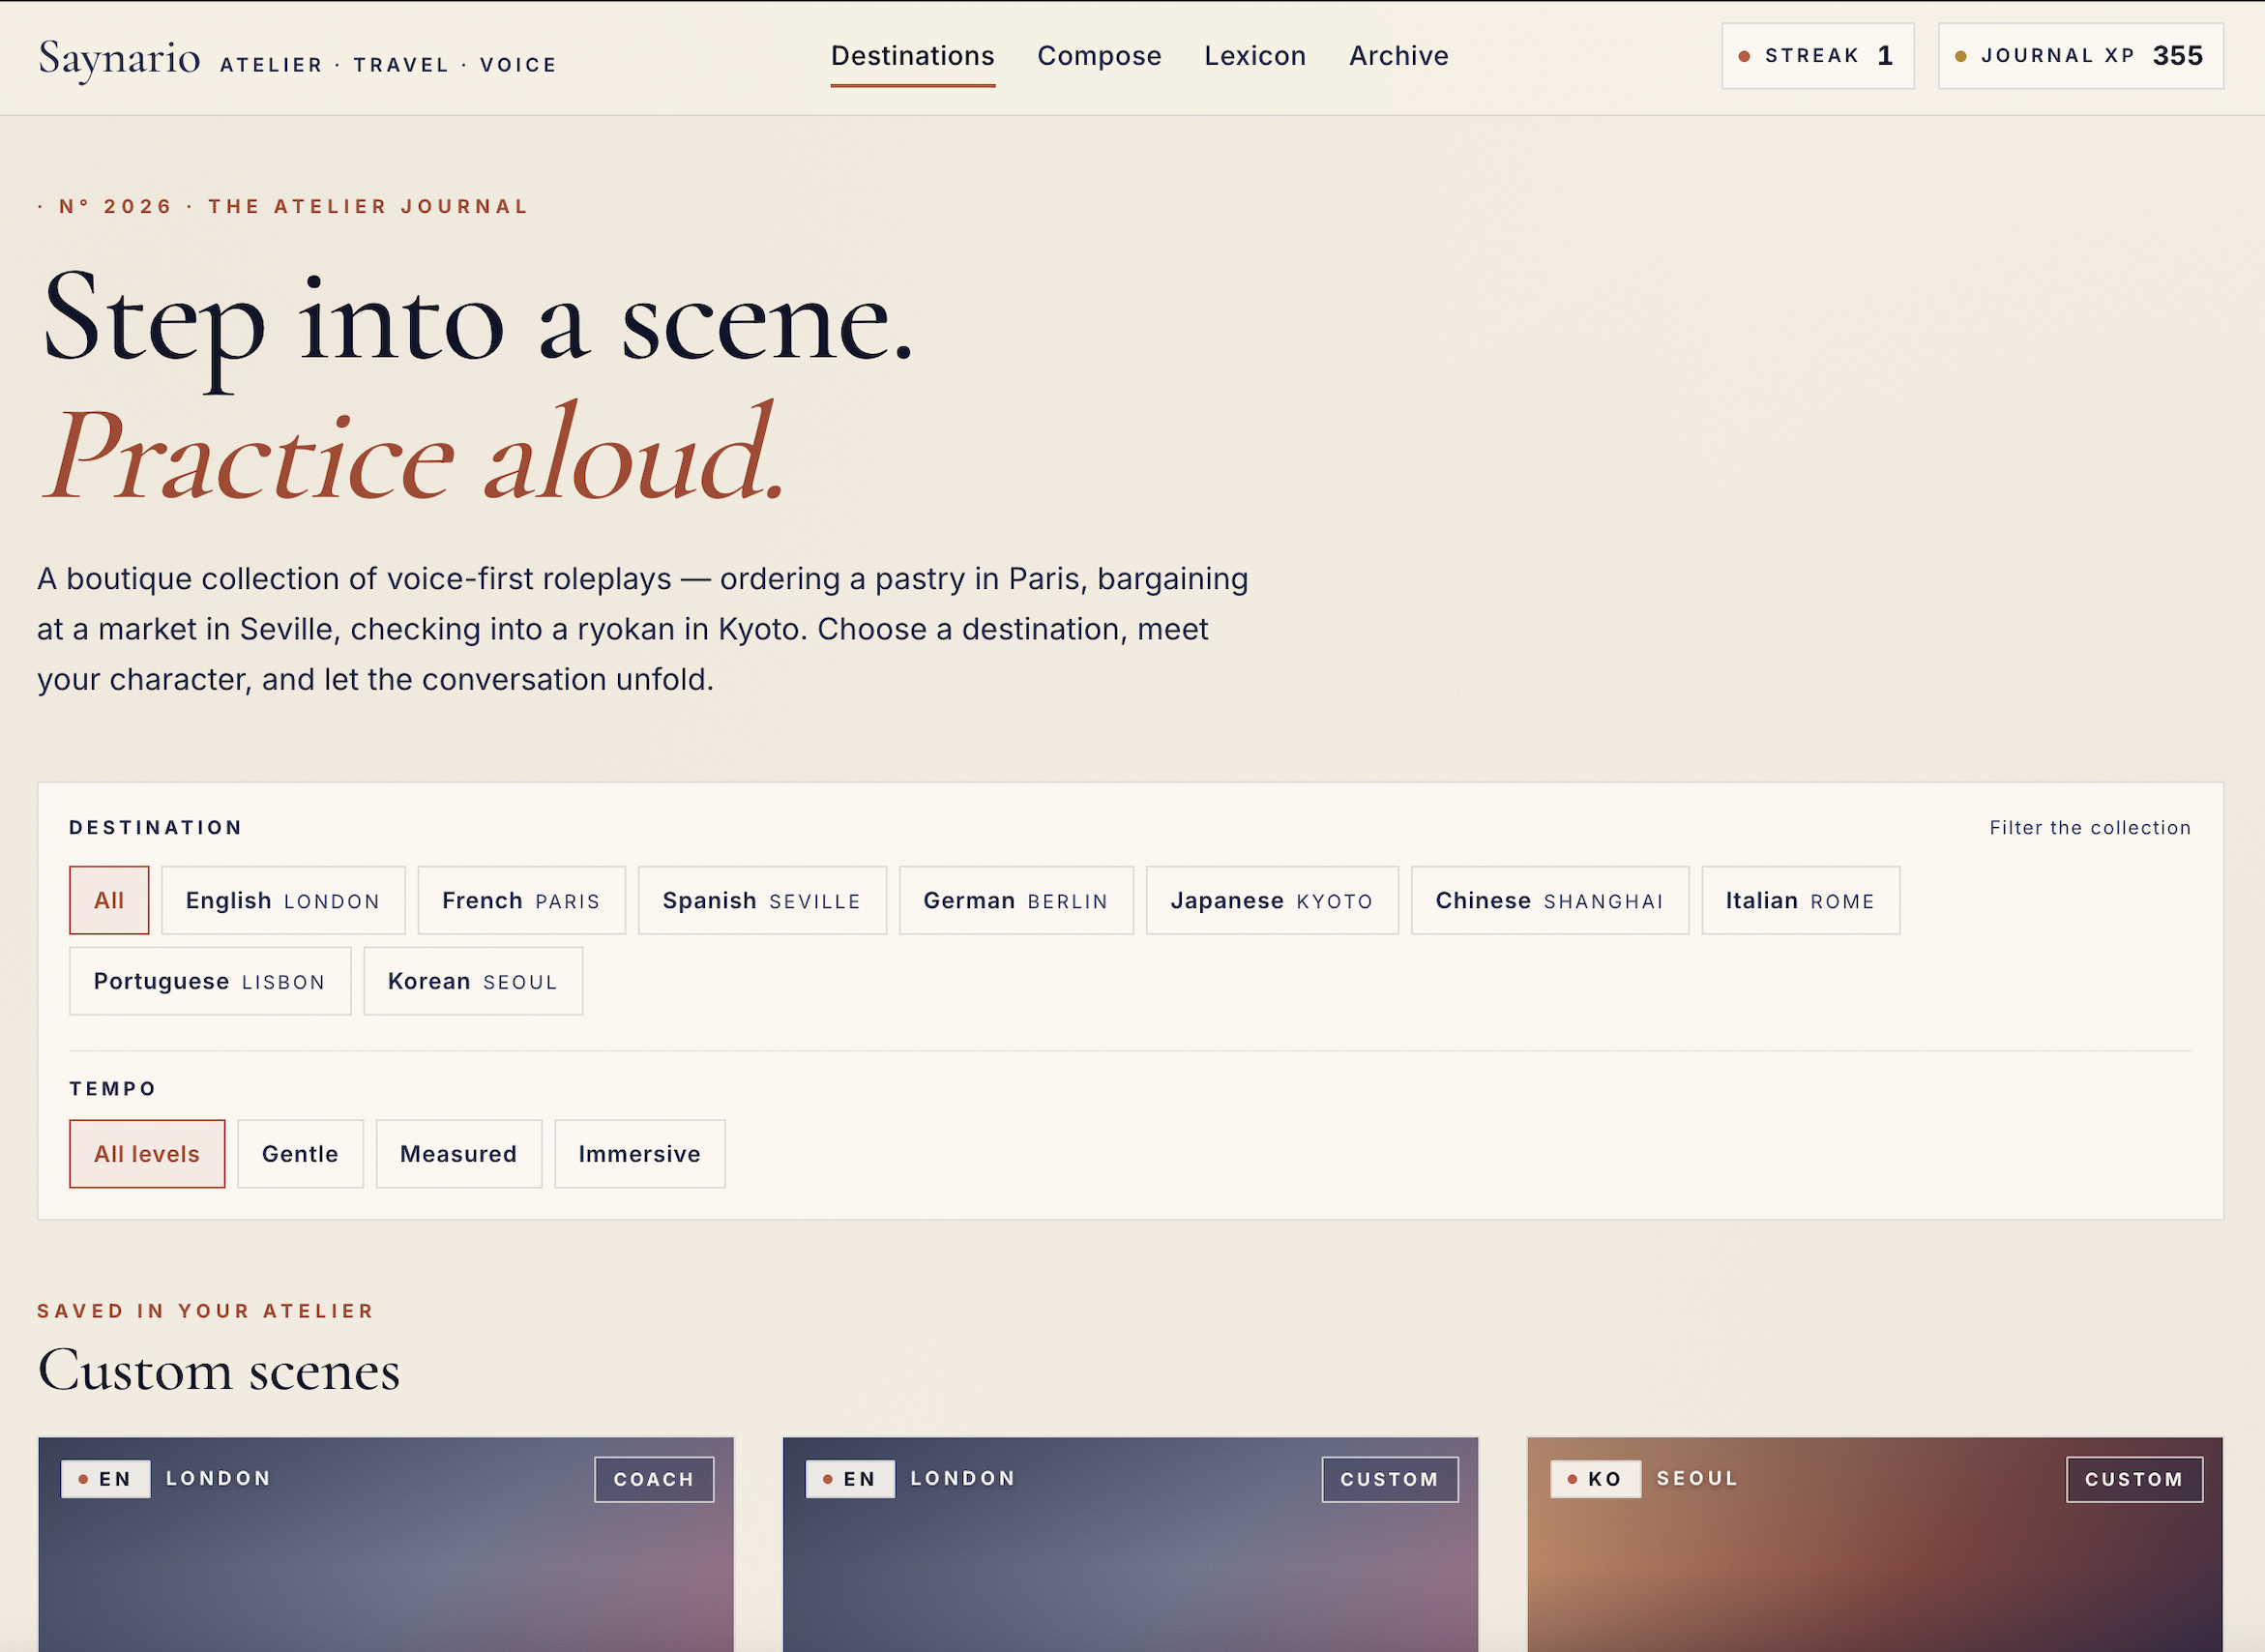Choose the Immersive tempo level
The height and width of the screenshot is (1652, 2265).
(639, 1153)
